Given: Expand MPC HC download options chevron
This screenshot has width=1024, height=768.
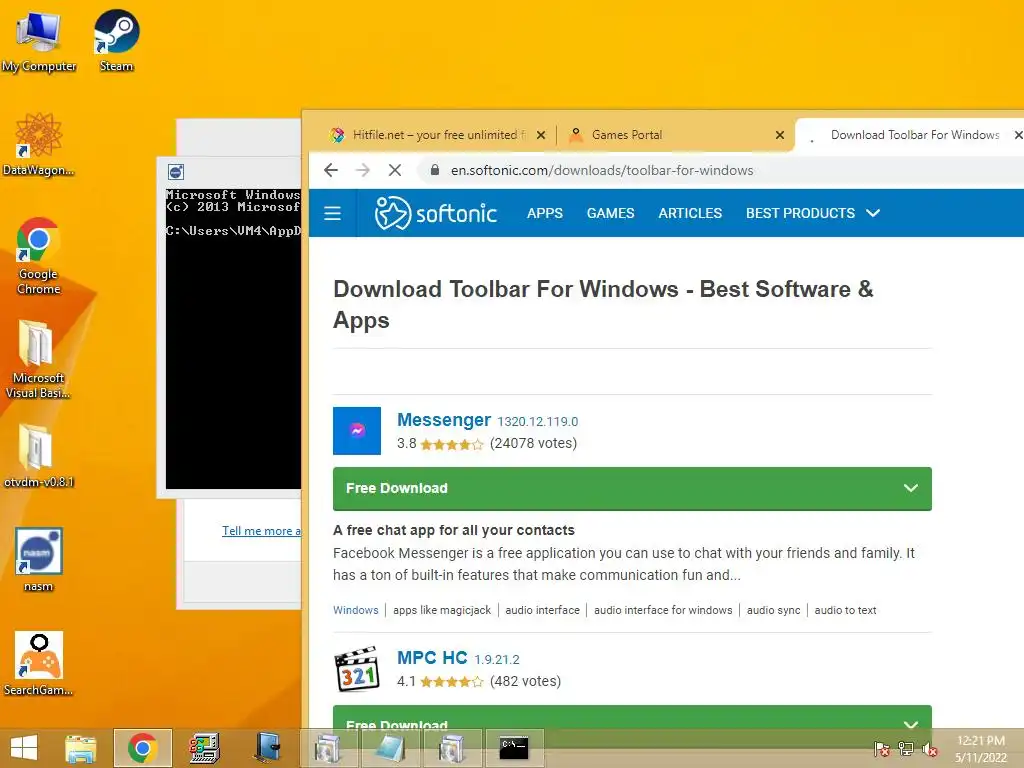Looking at the screenshot, I should [910, 725].
